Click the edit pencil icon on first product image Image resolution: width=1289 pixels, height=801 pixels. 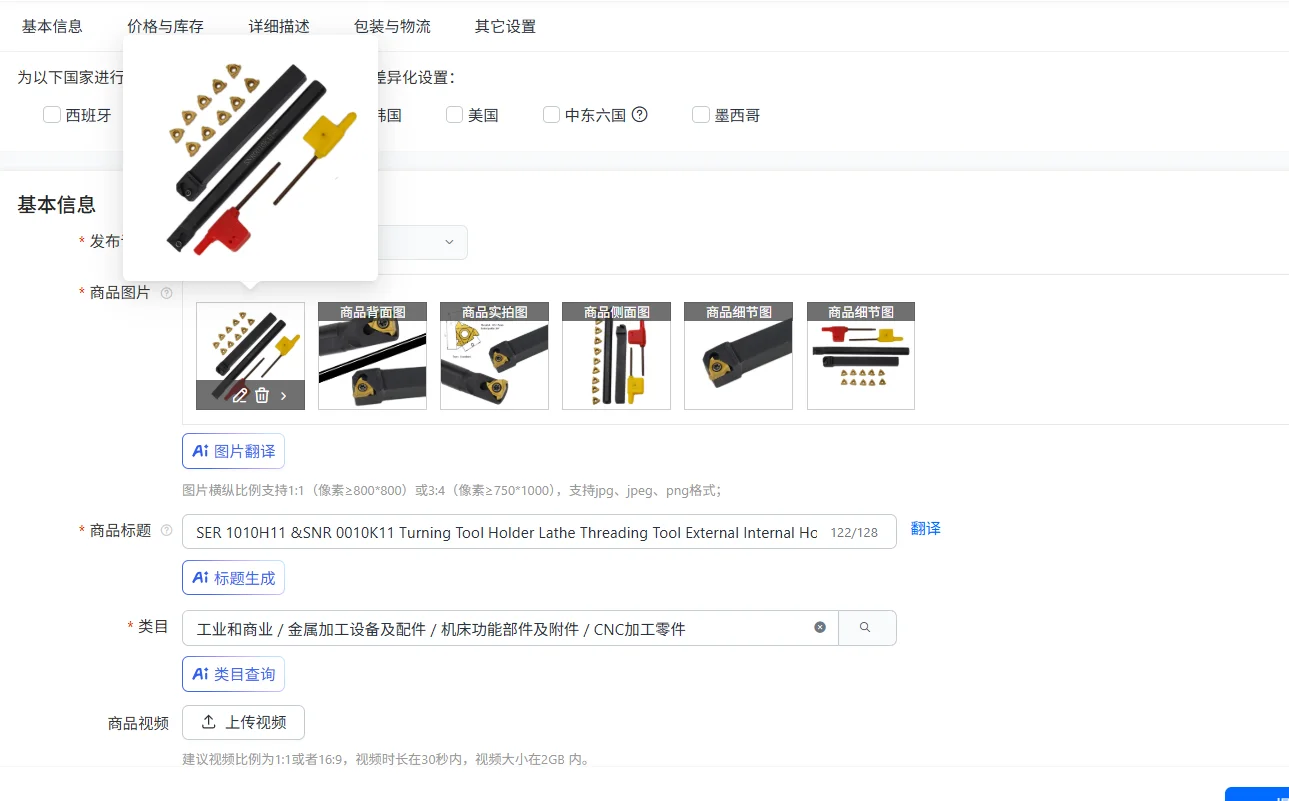(x=240, y=395)
